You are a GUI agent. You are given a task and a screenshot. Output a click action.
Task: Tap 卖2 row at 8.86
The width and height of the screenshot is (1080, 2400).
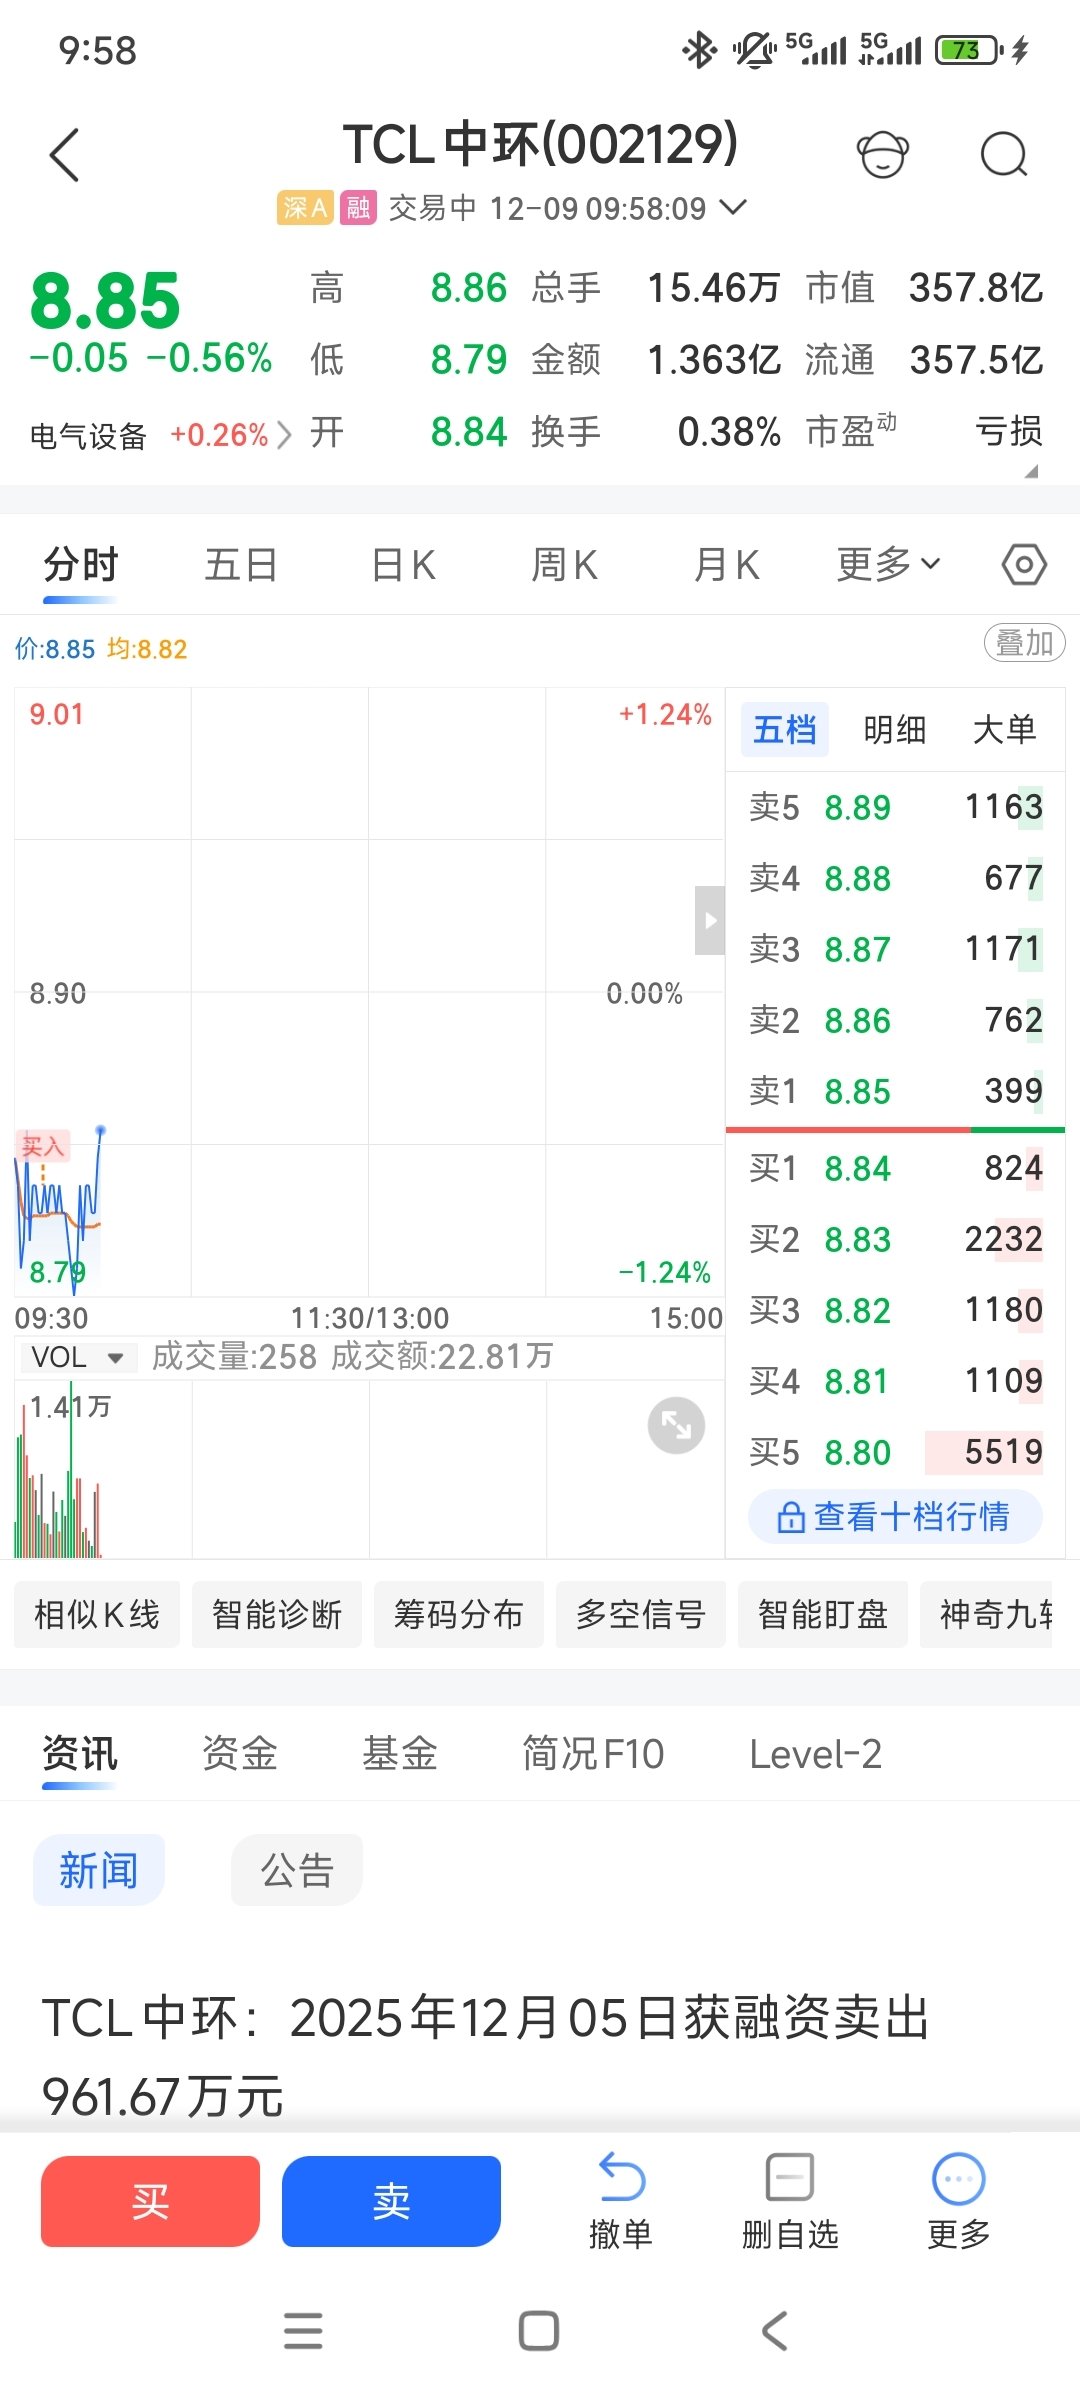pyautogui.click(x=896, y=1020)
